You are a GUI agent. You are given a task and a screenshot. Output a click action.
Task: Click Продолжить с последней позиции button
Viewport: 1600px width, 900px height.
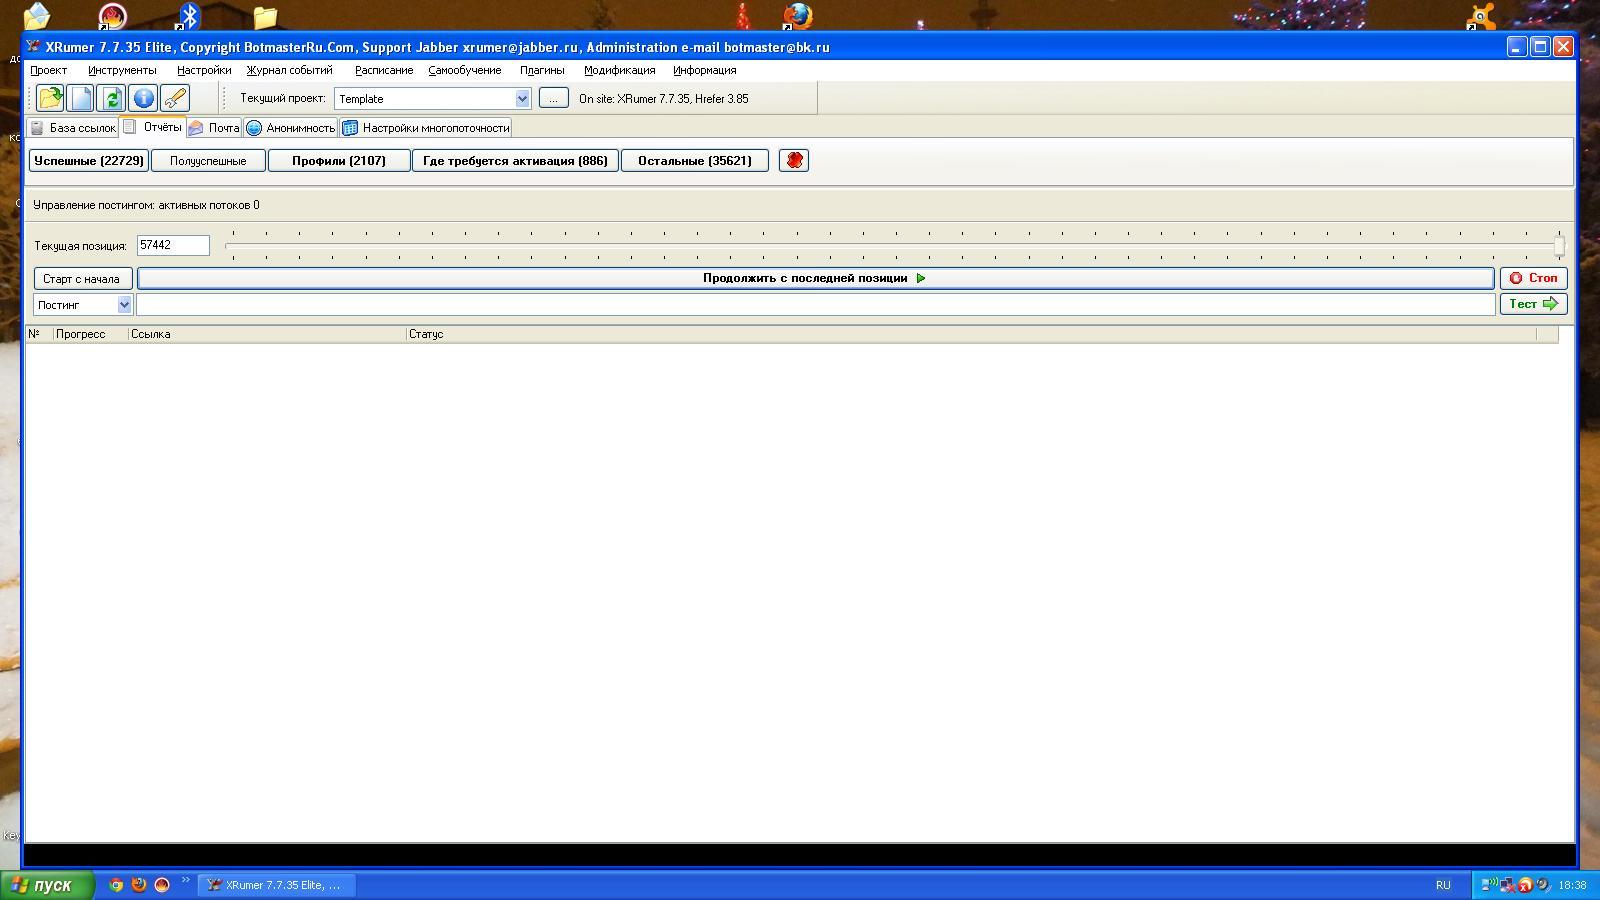[815, 278]
